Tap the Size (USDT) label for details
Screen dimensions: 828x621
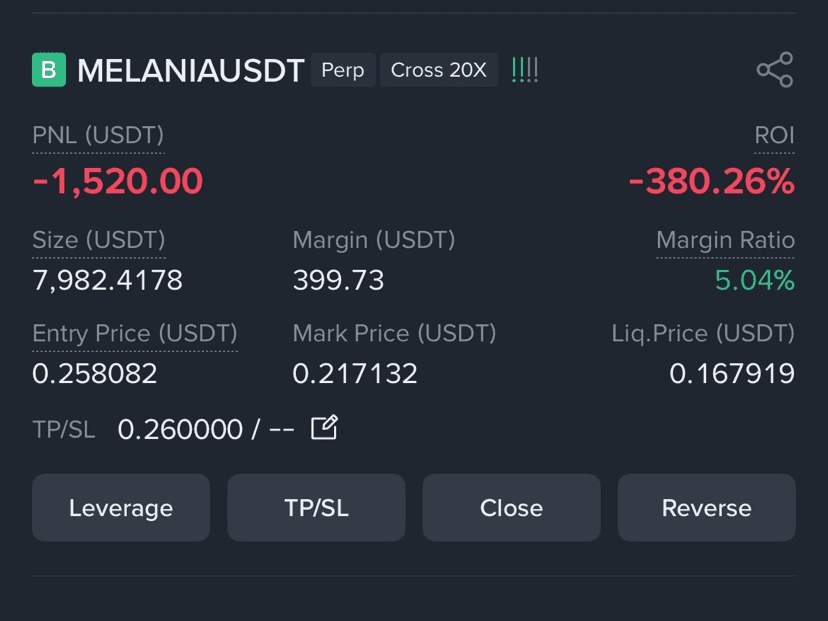click(99, 240)
